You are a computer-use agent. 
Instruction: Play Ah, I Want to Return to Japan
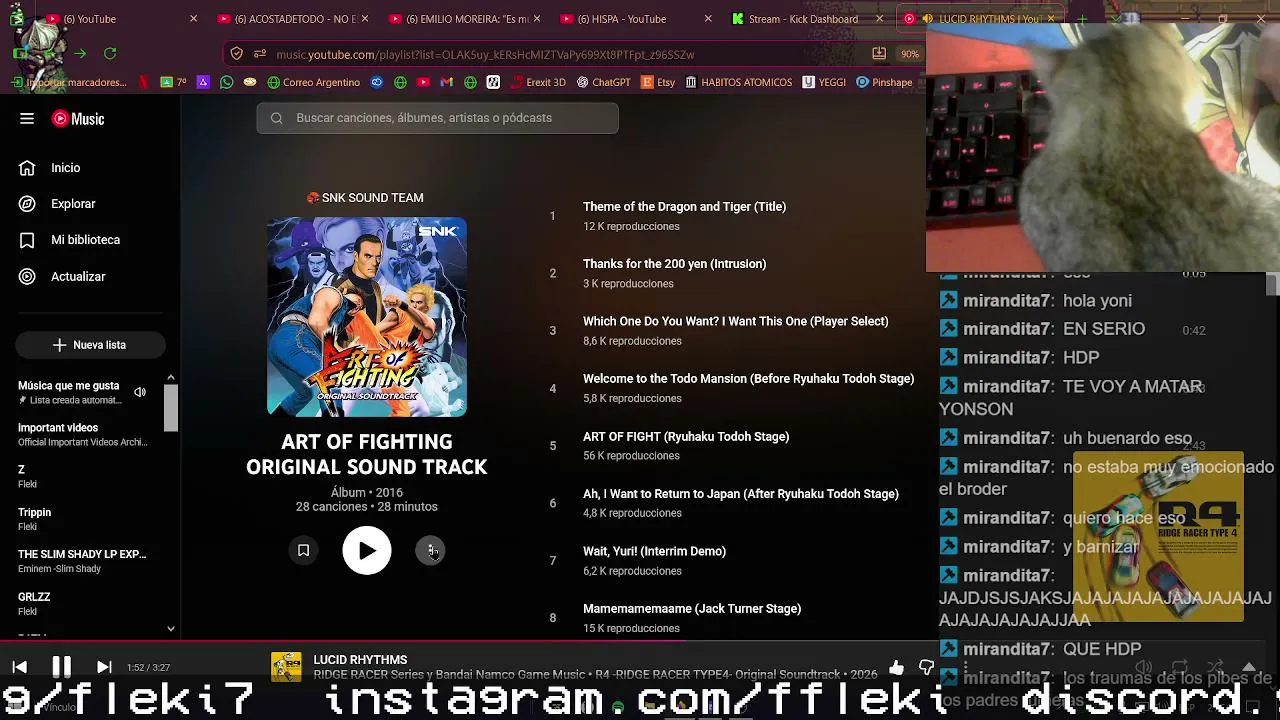click(x=740, y=494)
